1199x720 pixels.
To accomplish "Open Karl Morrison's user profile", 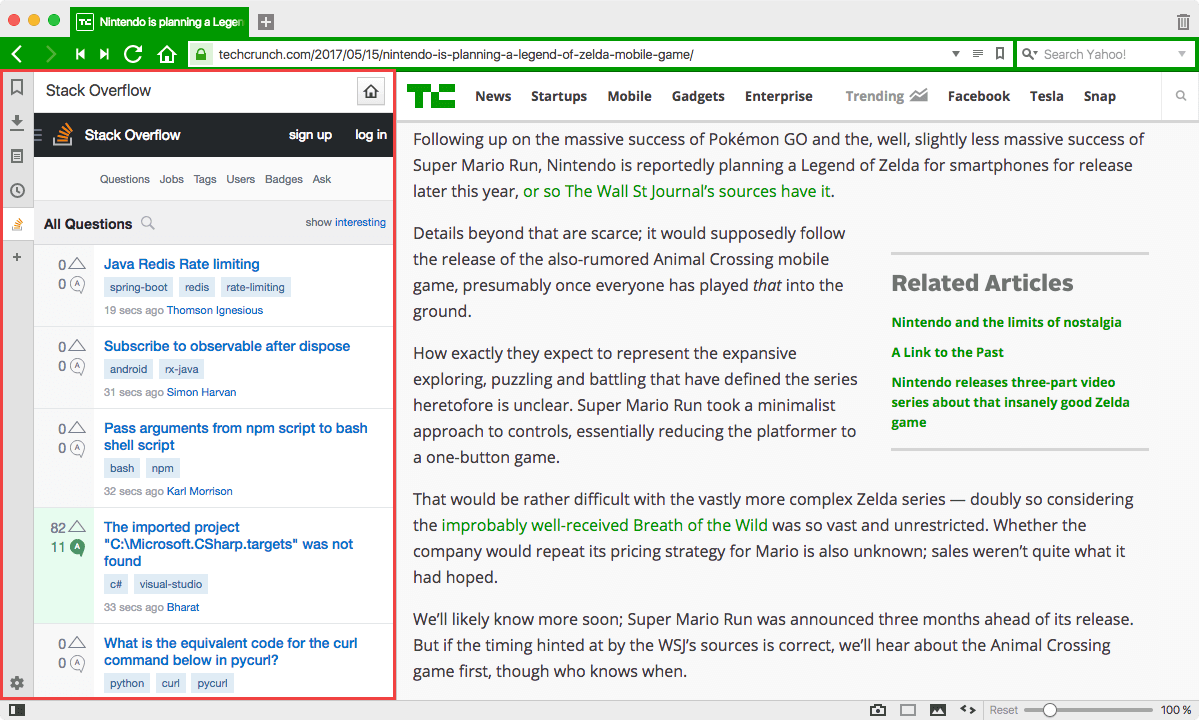I will (x=200, y=491).
